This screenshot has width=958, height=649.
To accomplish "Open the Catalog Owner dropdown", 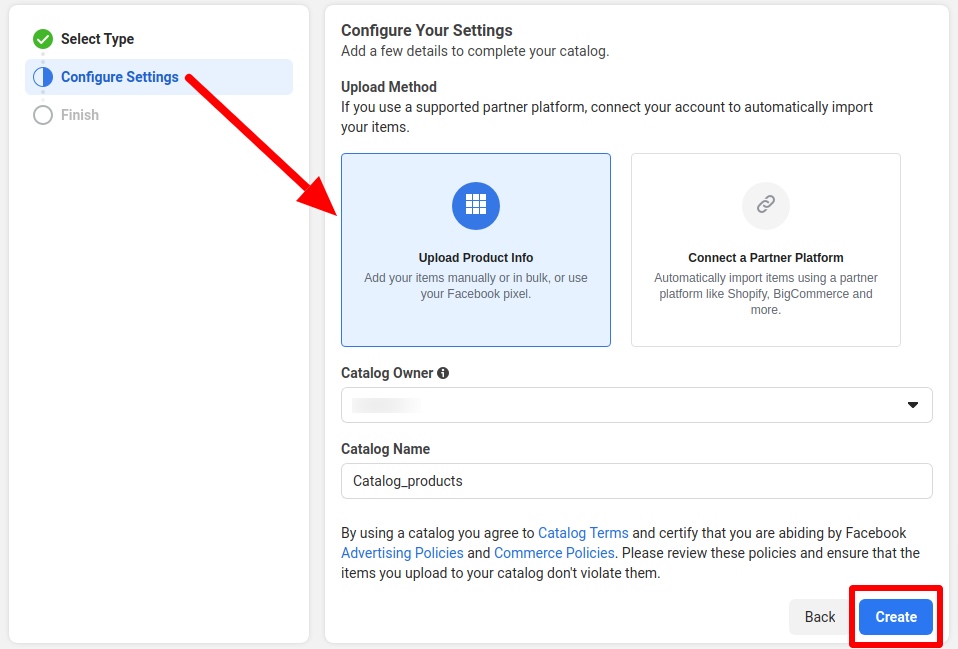I will point(636,405).
